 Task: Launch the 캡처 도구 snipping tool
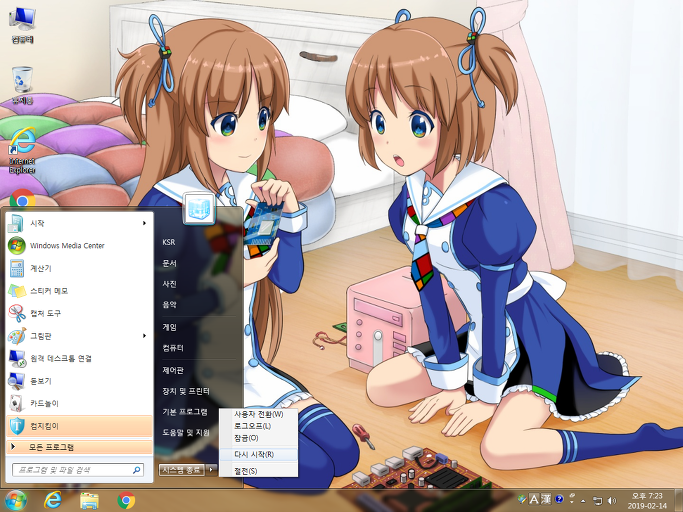pos(79,313)
